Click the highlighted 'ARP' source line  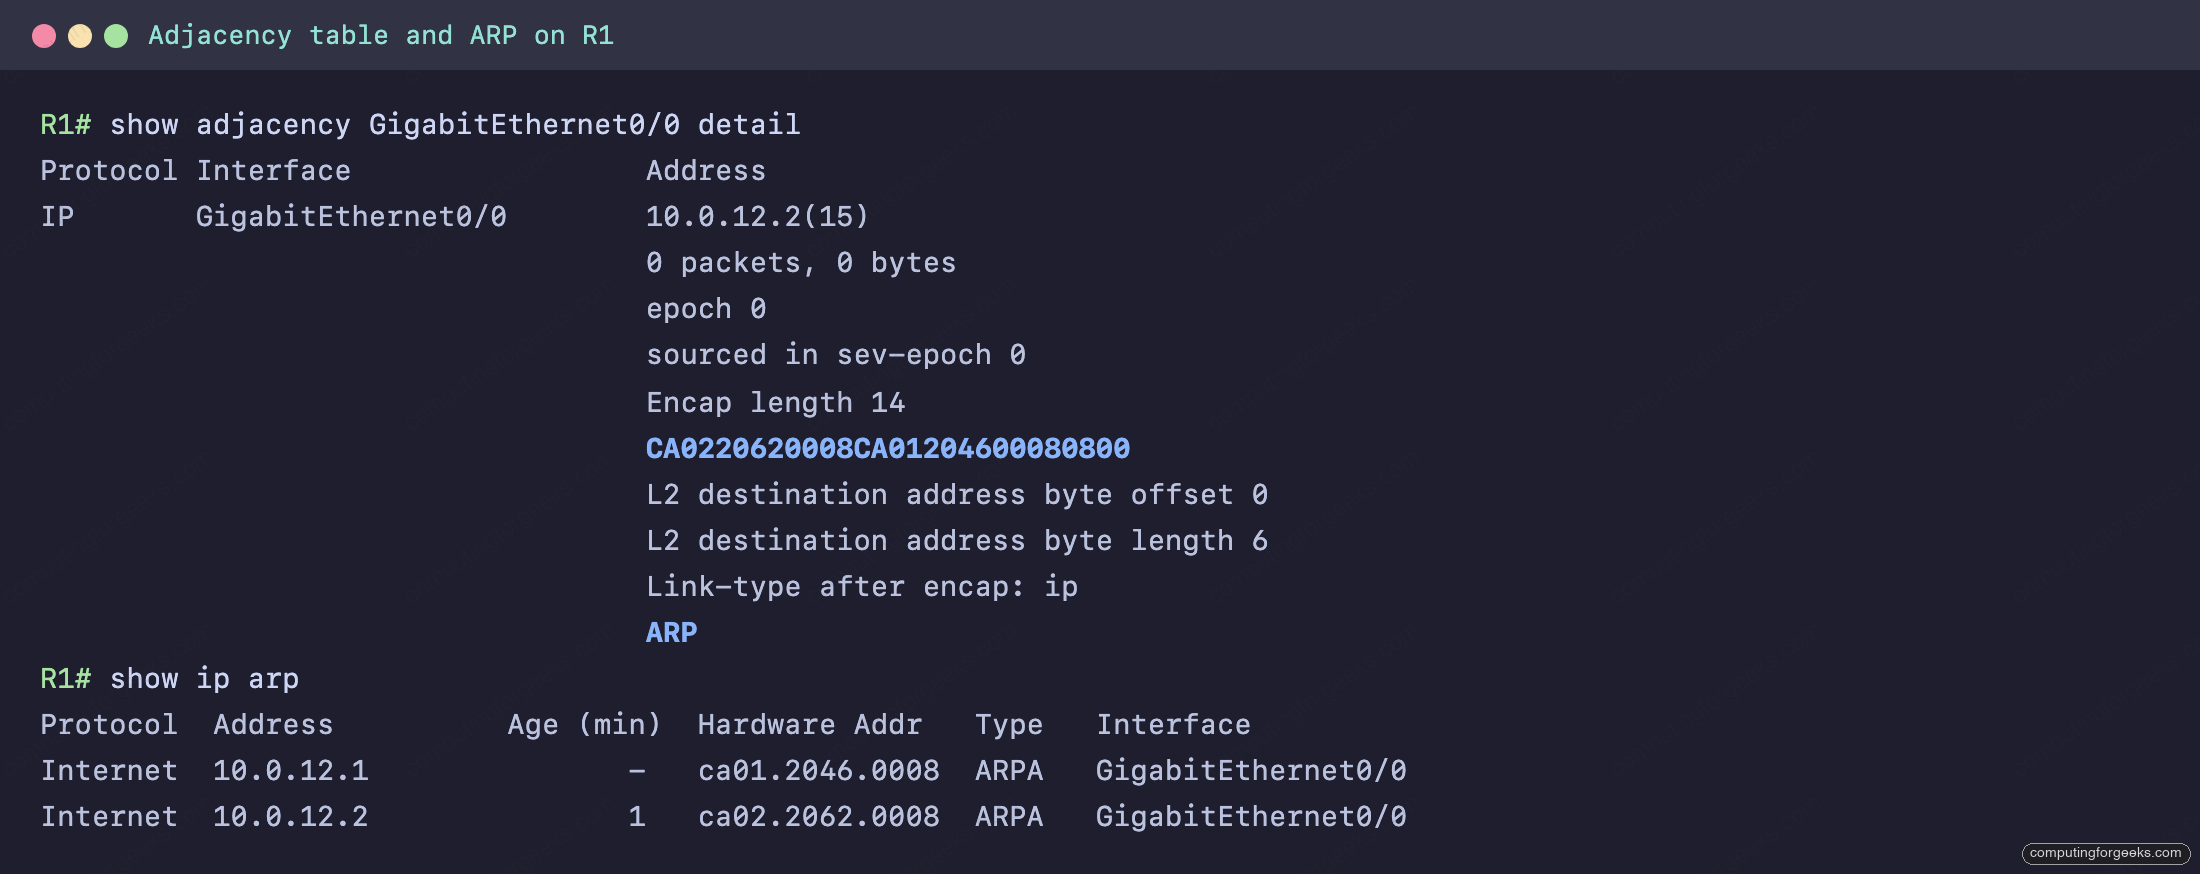[x=672, y=633]
